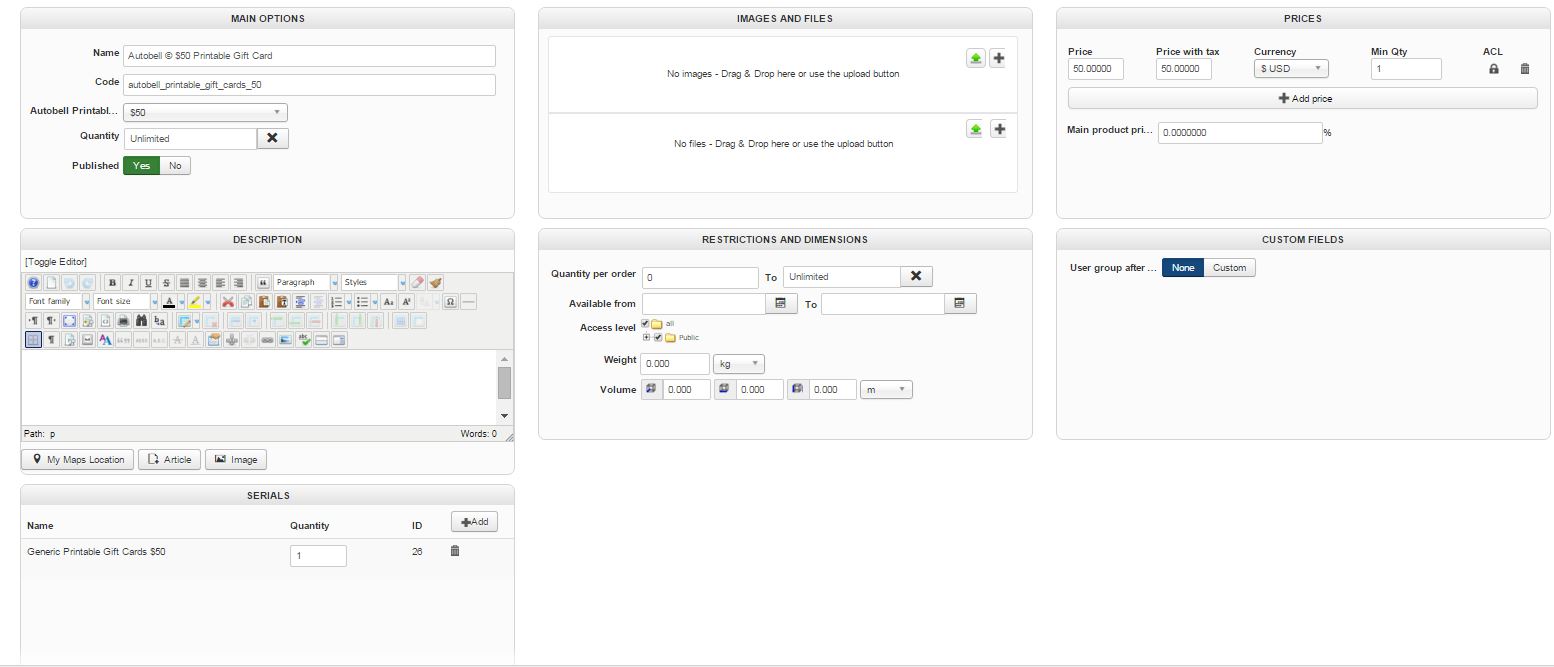Open the Paragraph format dropdown
Image resolution: width=1554 pixels, height=667 pixels.
(x=306, y=283)
